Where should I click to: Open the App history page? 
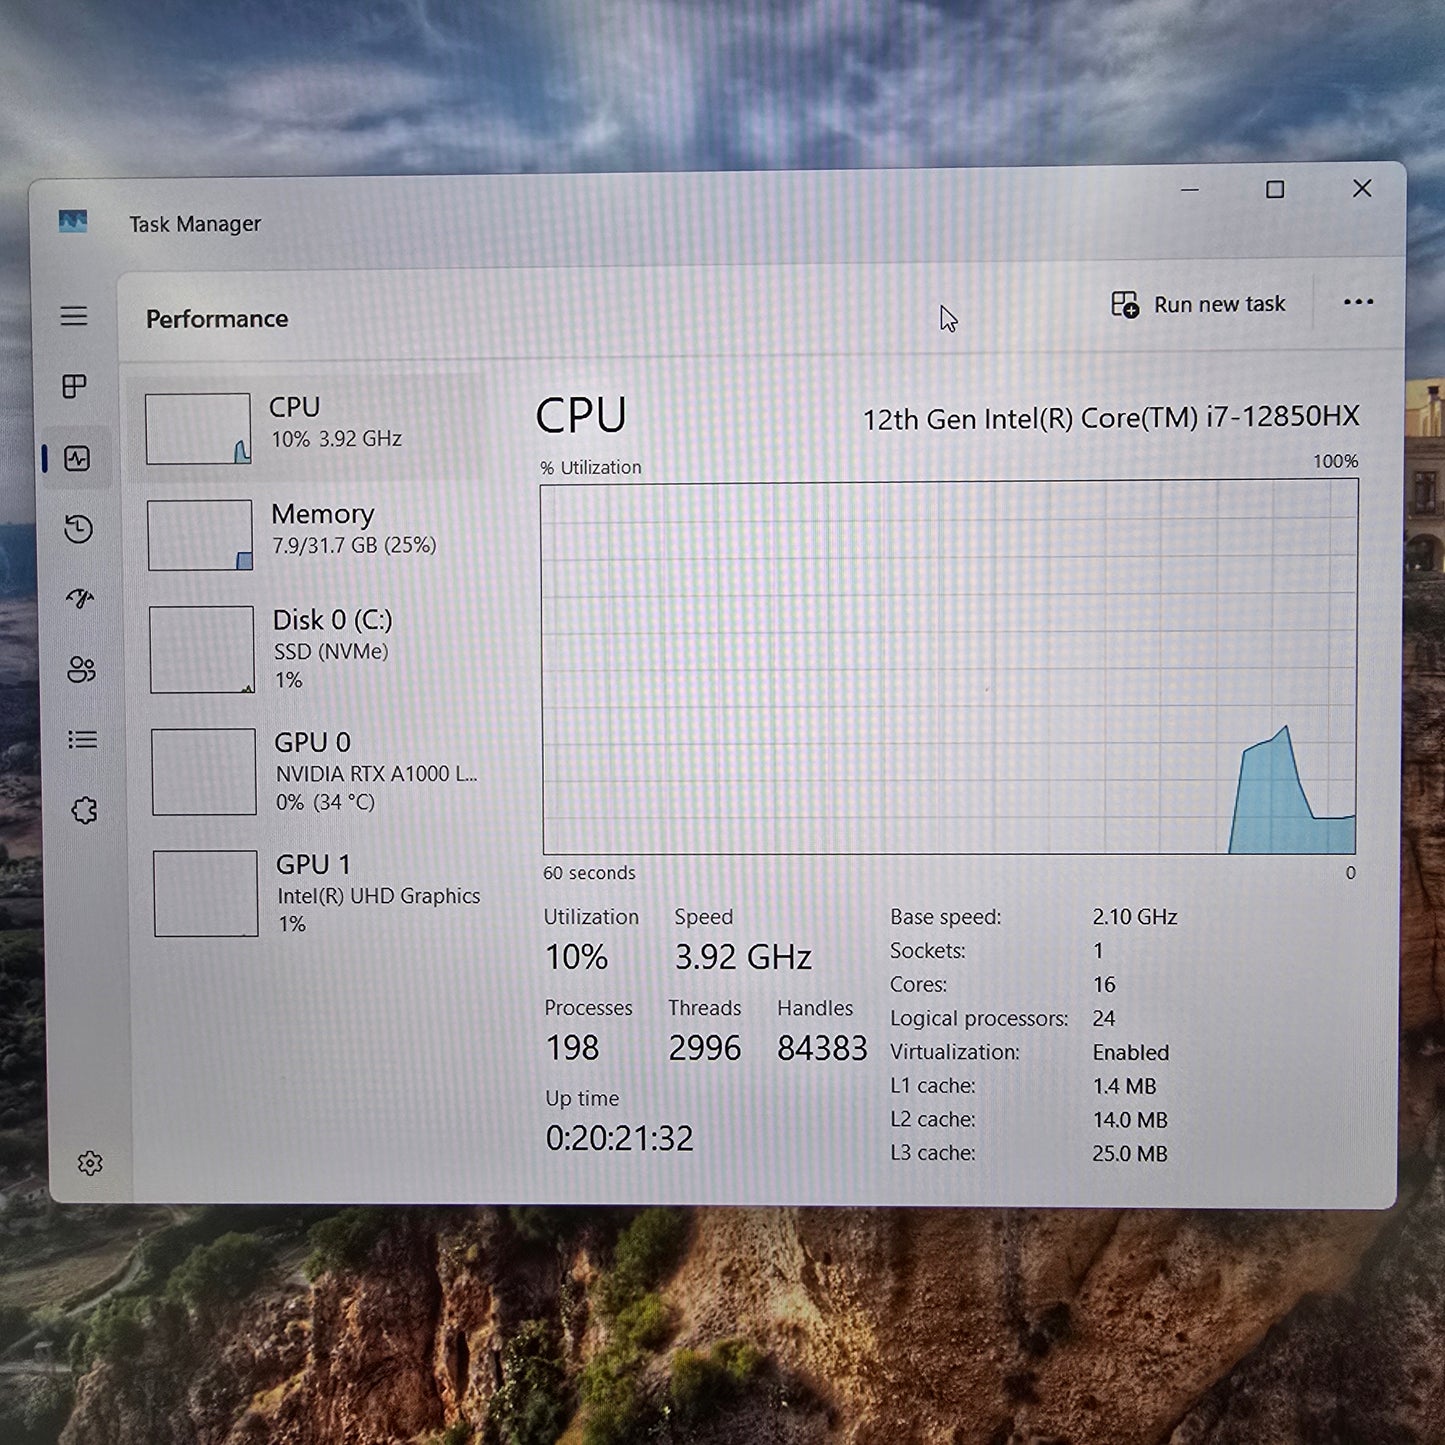[x=80, y=529]
